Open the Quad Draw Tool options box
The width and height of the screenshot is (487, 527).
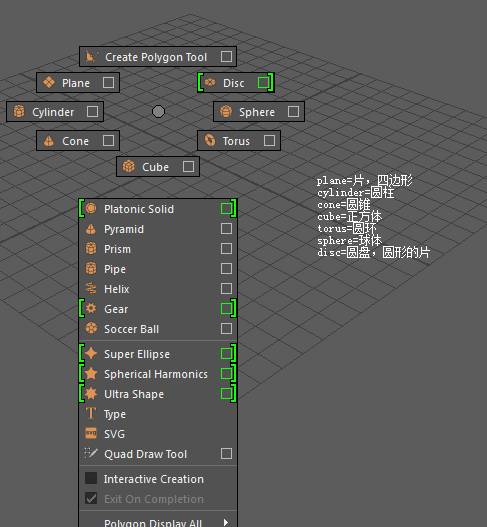226,453
